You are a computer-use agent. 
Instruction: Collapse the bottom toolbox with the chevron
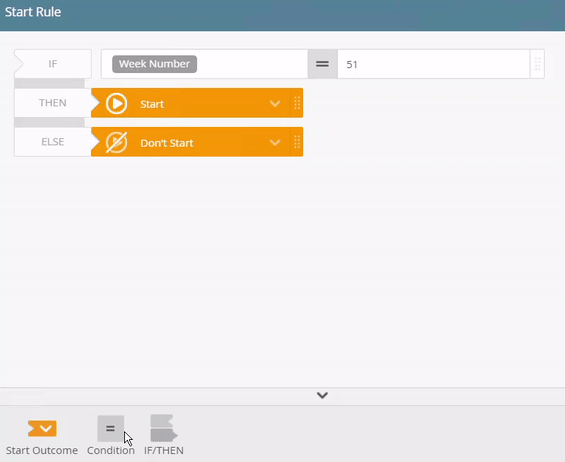322,395
